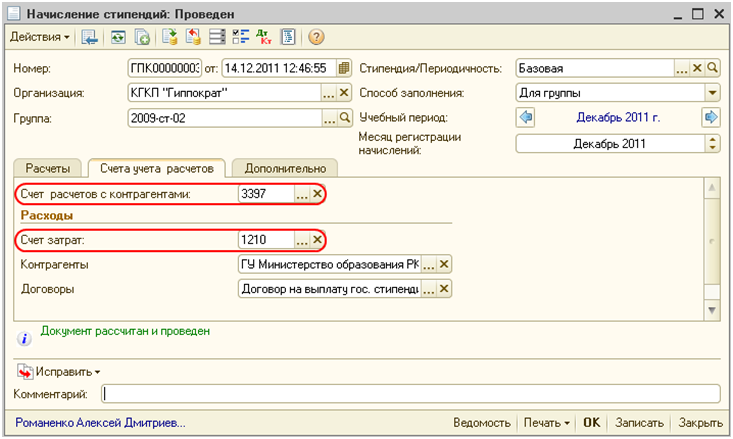
Task: Open selection for Счет расчетов с контрагентами
Action: point(302,194)
